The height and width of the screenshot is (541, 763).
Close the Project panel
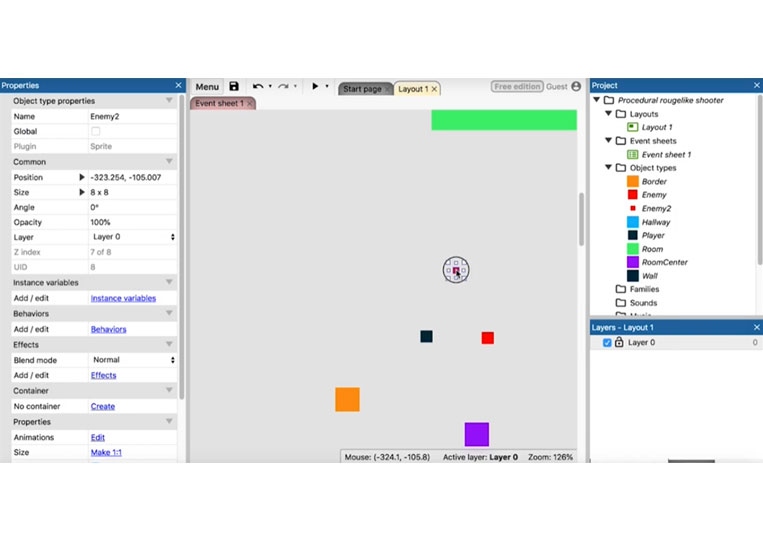(x=757, y=85)
